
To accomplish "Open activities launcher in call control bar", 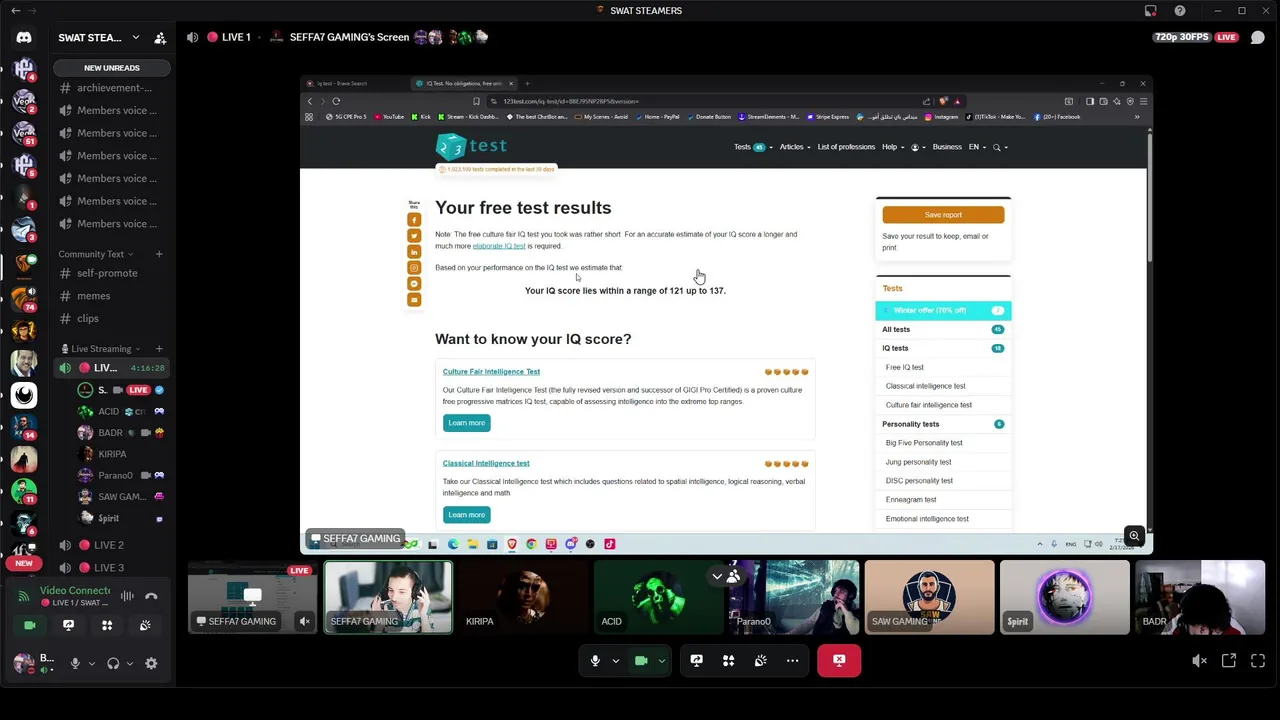I will [x=728, y=660].
